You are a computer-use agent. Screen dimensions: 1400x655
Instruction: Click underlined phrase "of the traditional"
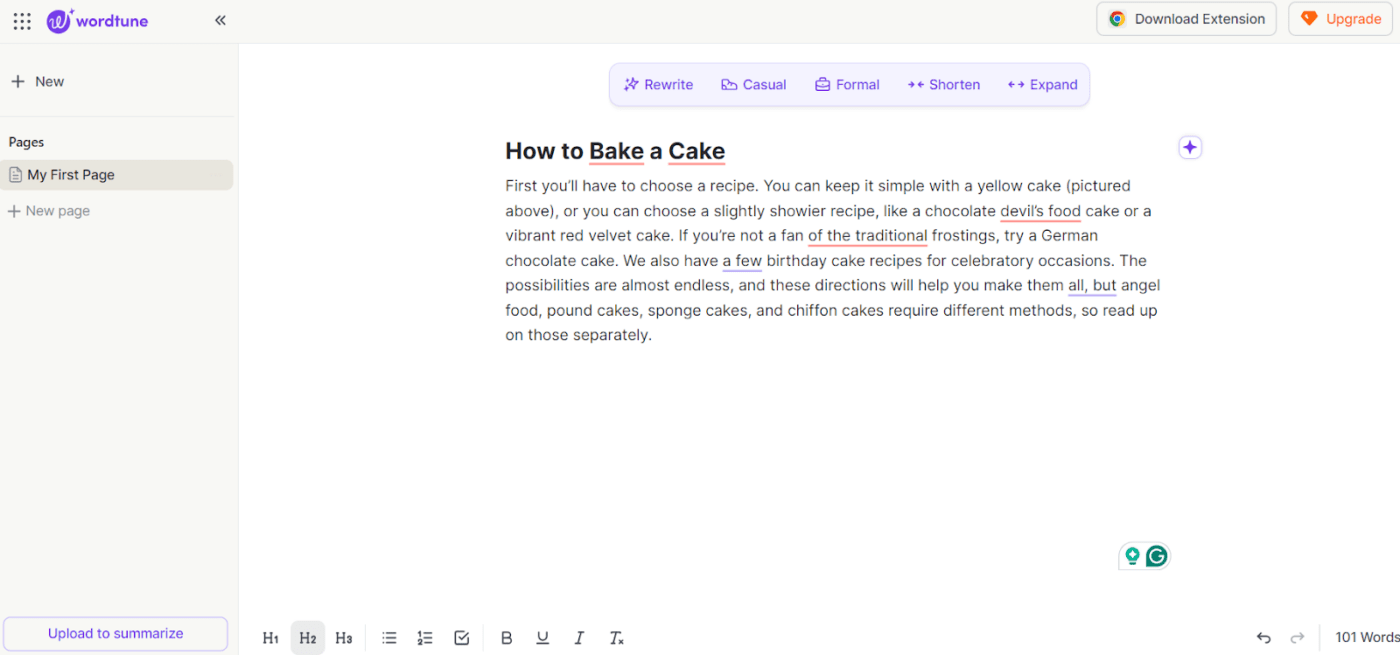[x=868, y=236]
